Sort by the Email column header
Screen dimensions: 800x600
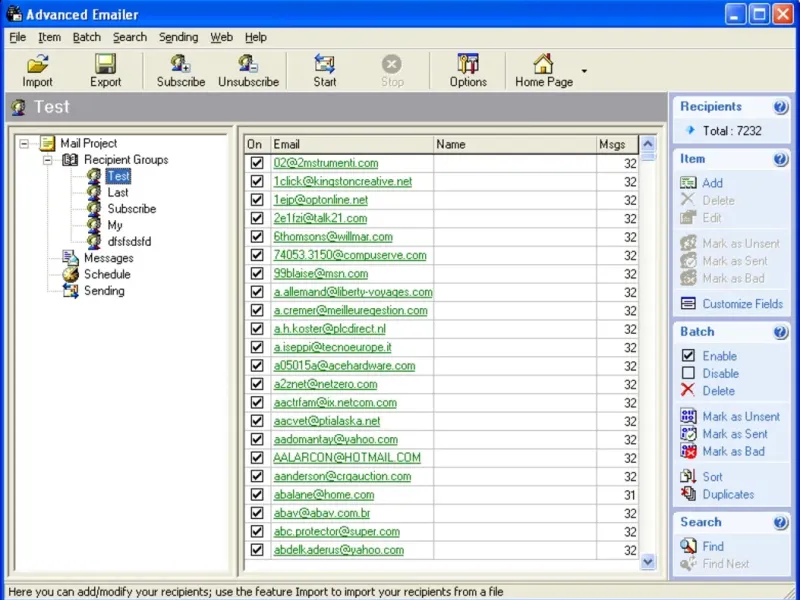(x=352, y=144)
